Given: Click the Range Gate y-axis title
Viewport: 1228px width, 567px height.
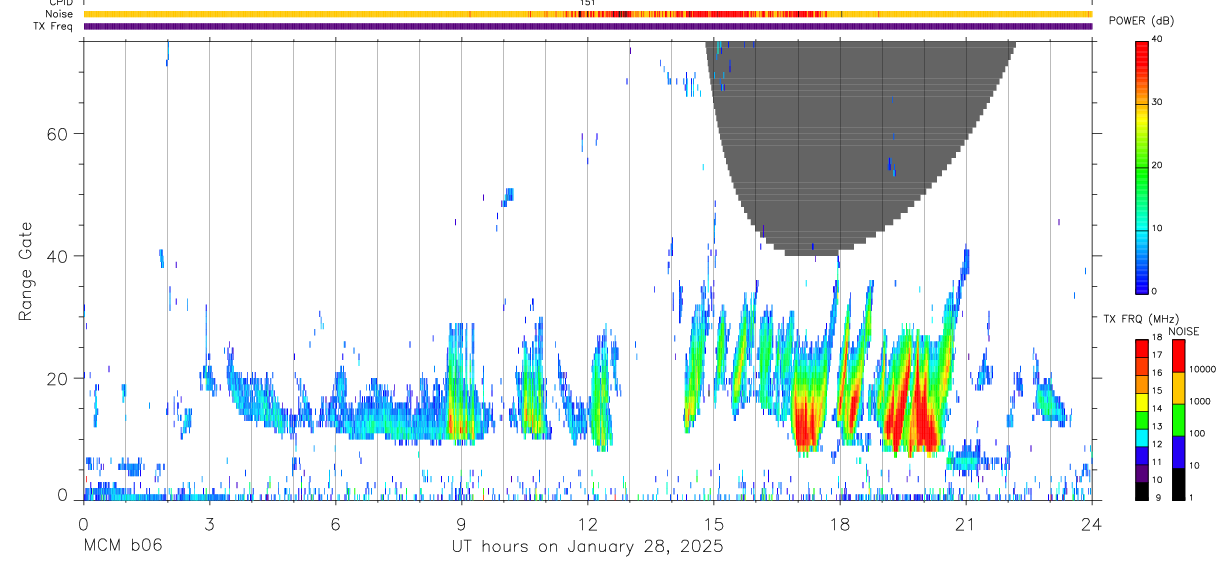Looking at the screenshot, I should (x=26, y=271).
